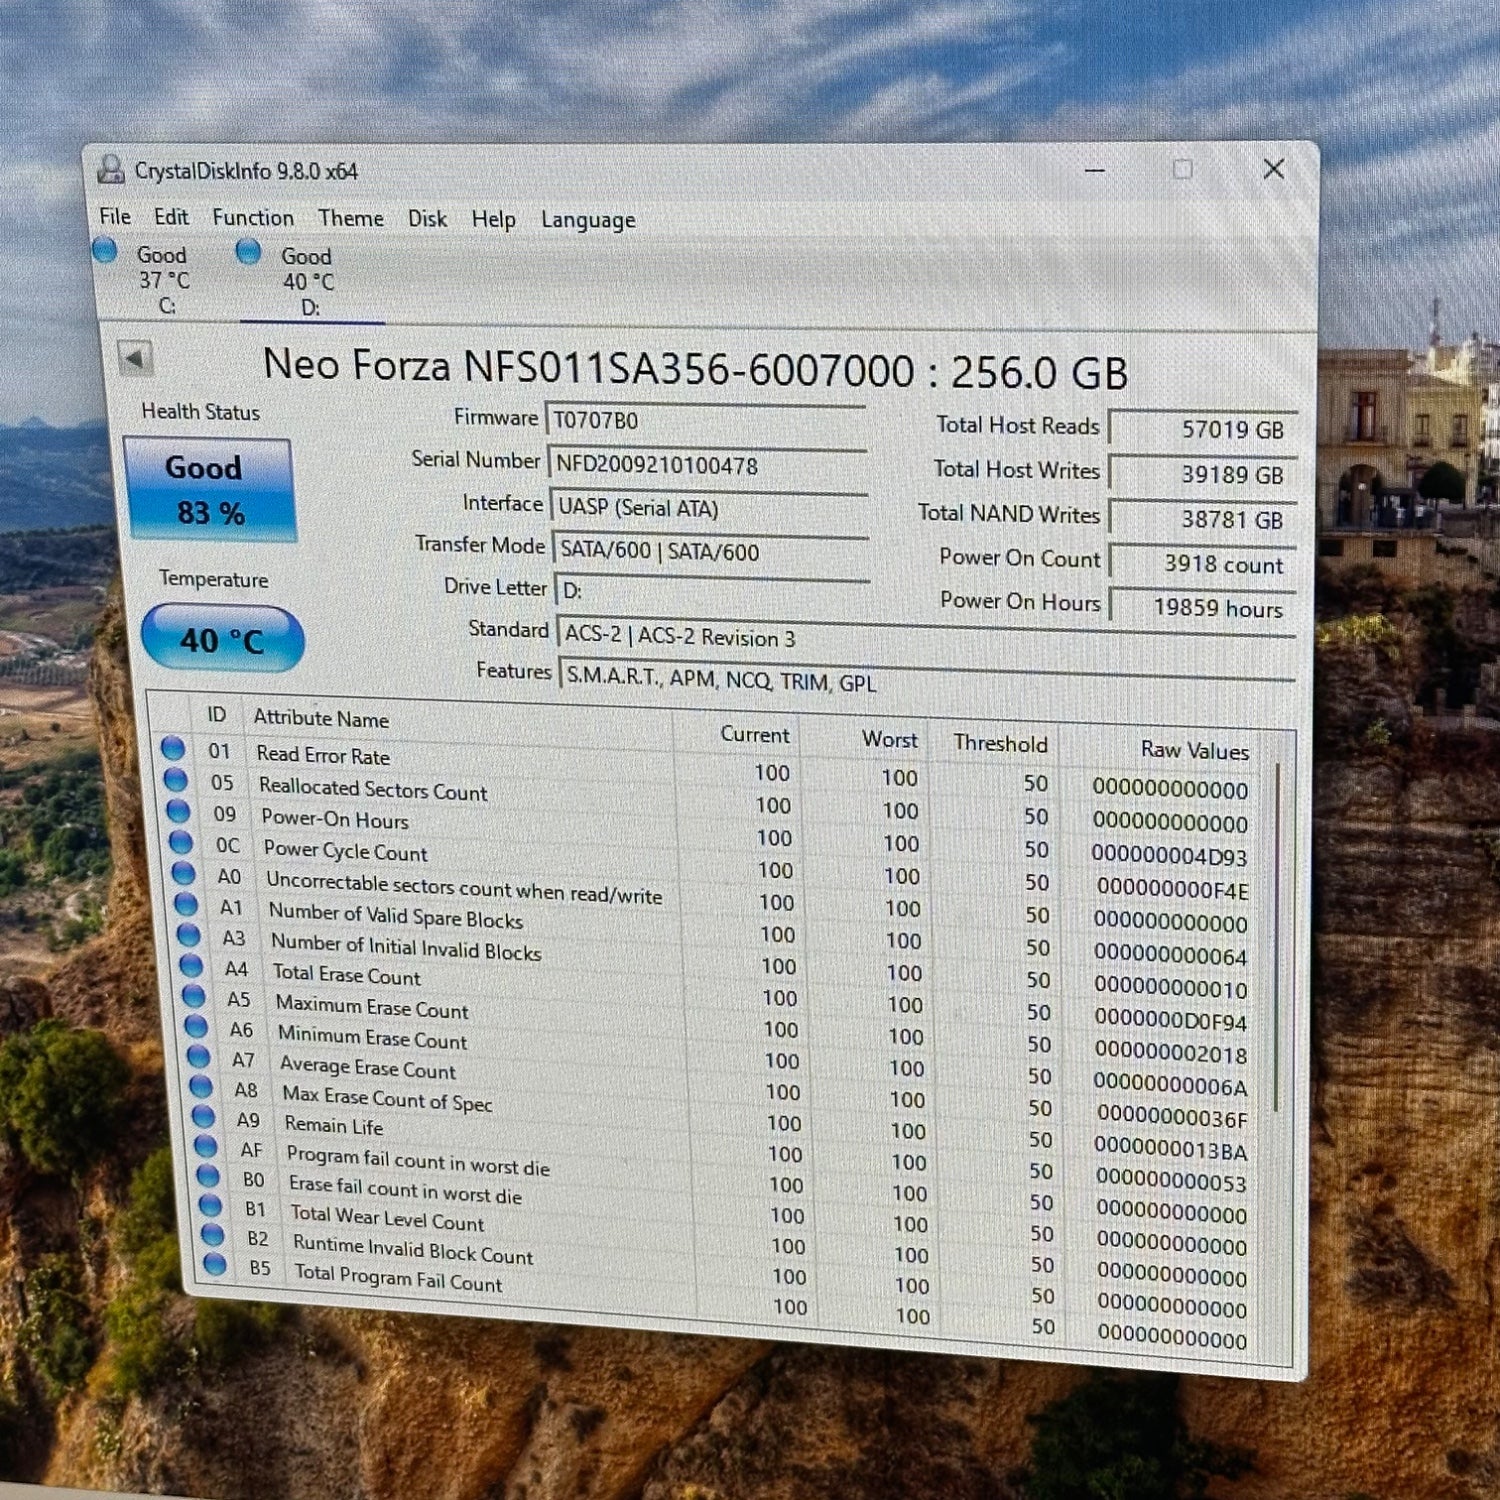Minimize the CrystalDiskInfo window
This screenshot has height=1500, width=1500.
1095,171
